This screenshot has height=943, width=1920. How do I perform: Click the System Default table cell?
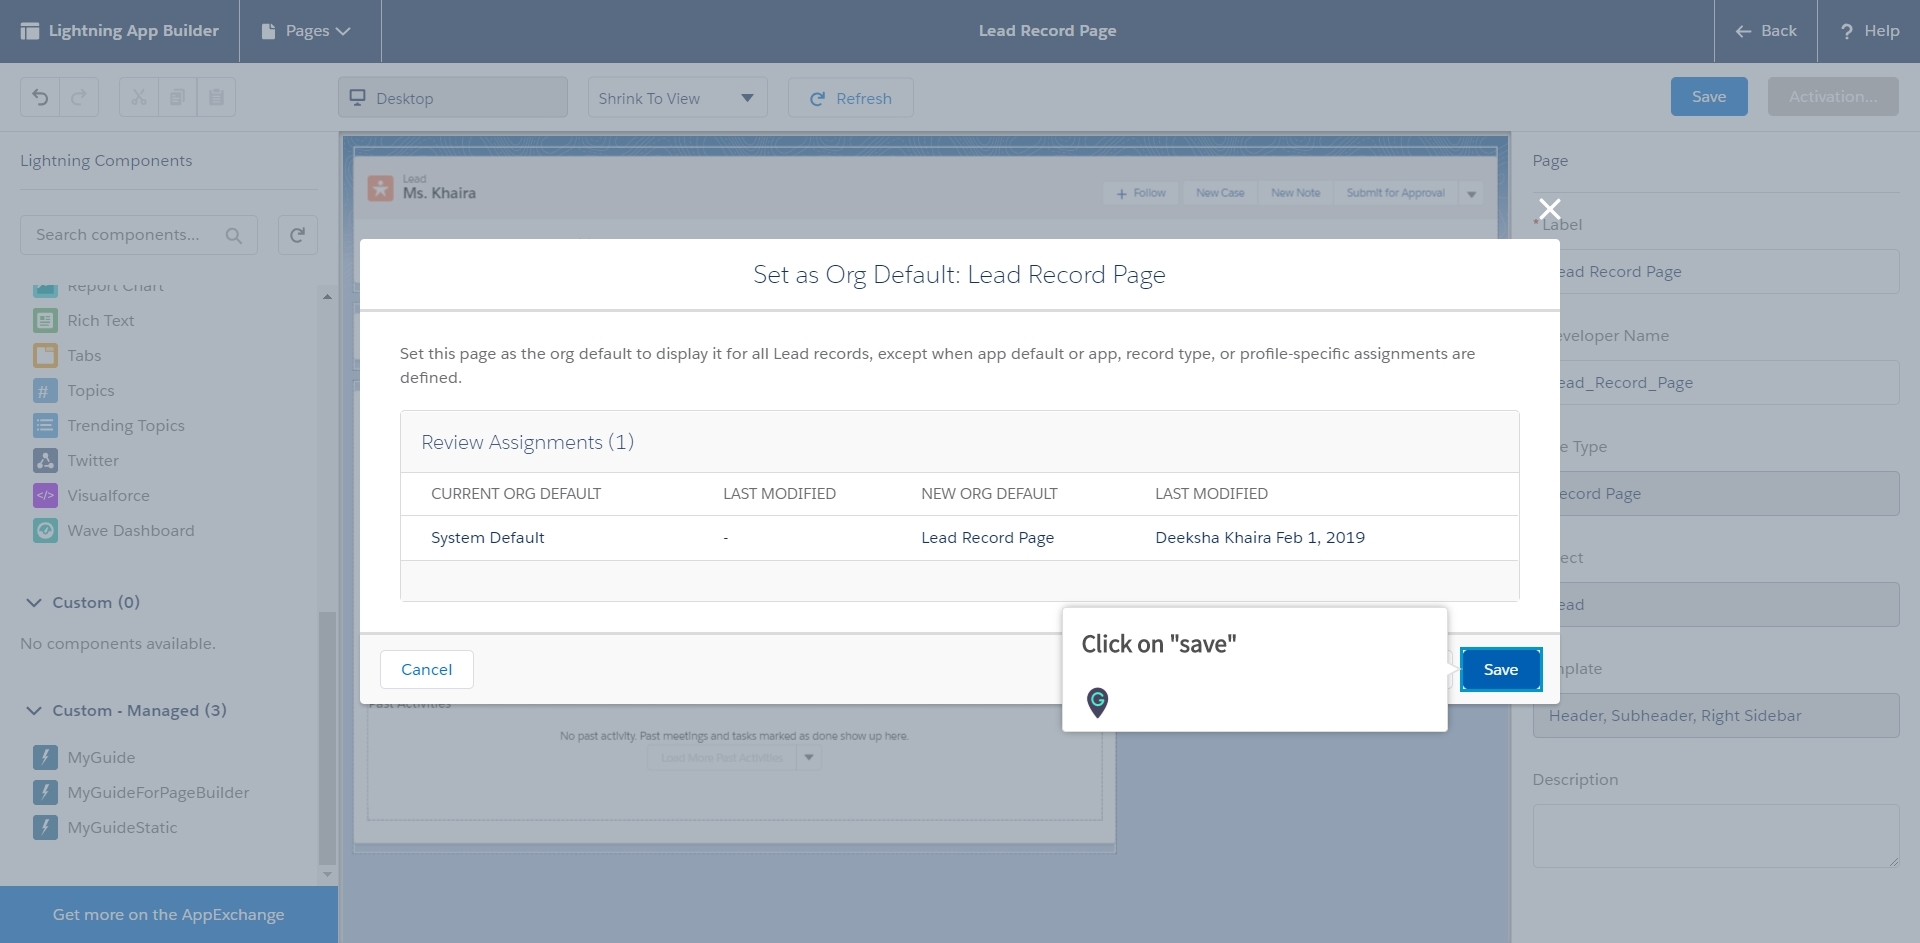488,537
